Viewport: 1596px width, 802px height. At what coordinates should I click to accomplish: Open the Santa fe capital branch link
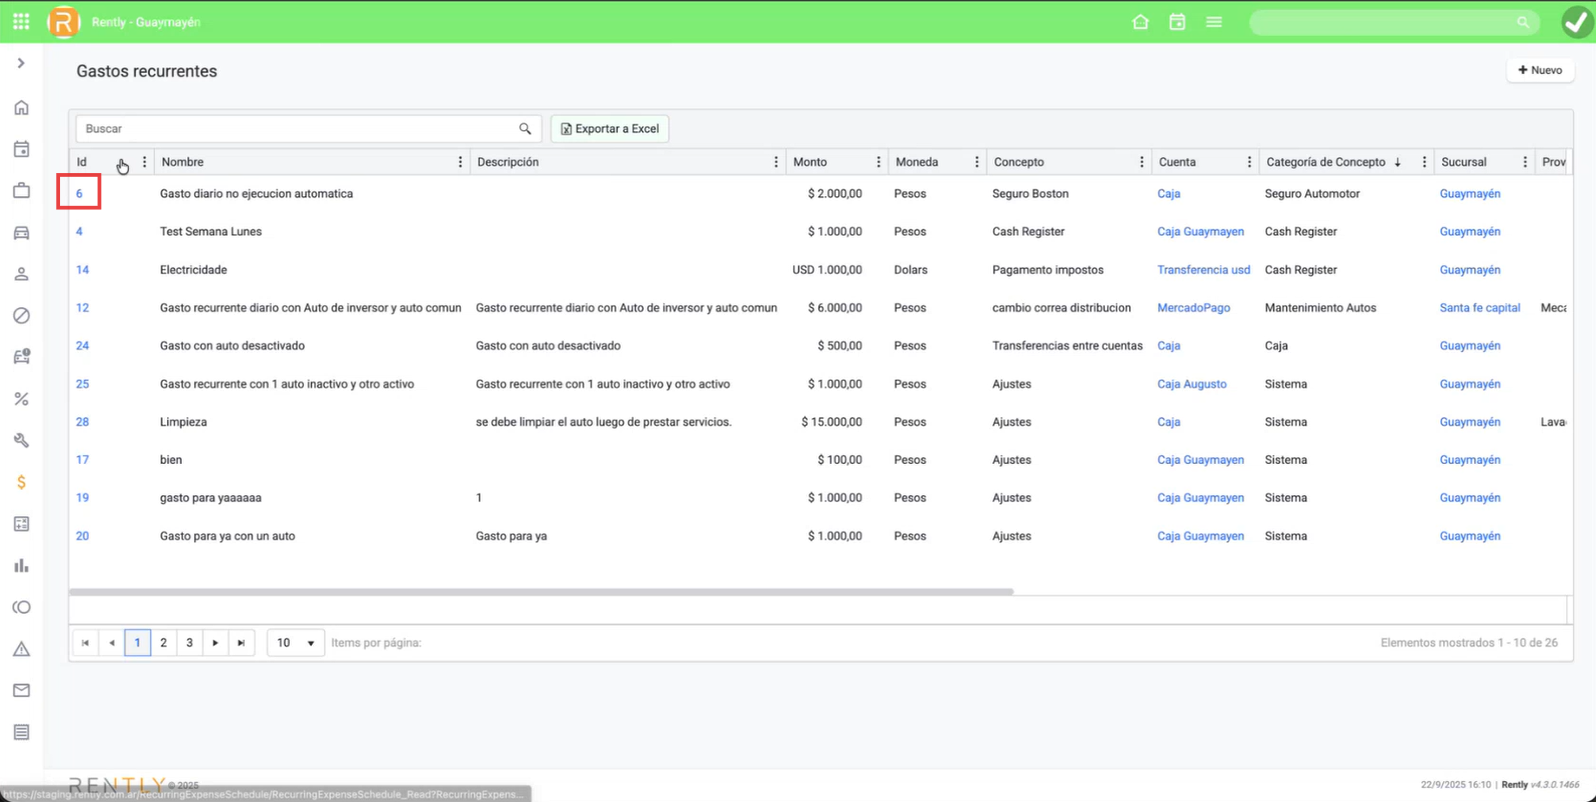click(x=1479, y=308)
